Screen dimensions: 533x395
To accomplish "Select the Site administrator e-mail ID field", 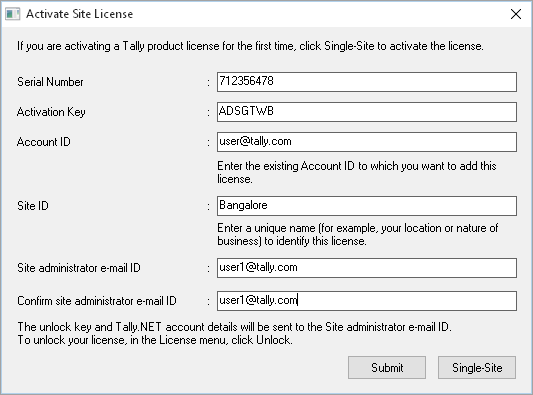I will [367, 268].
